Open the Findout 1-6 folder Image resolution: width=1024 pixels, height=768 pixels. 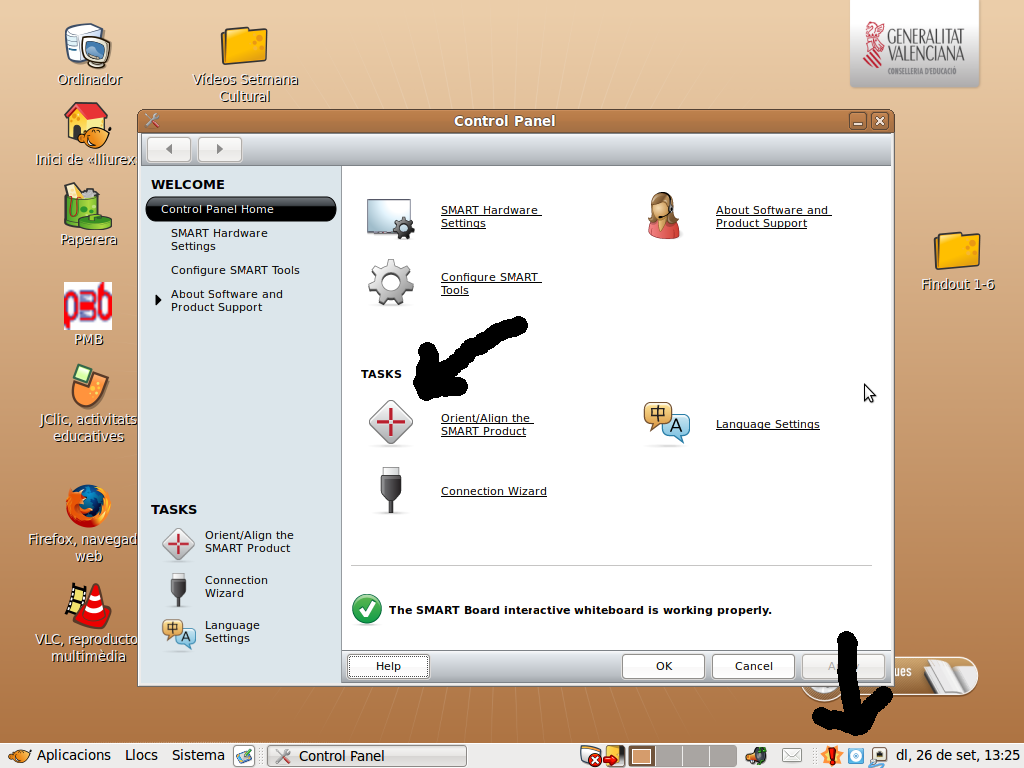coord(957,251)
